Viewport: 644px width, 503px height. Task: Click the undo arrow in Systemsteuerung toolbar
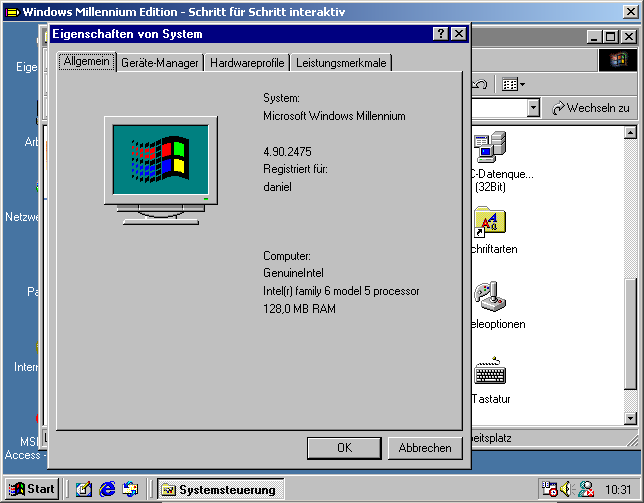[x=480, y=85]
